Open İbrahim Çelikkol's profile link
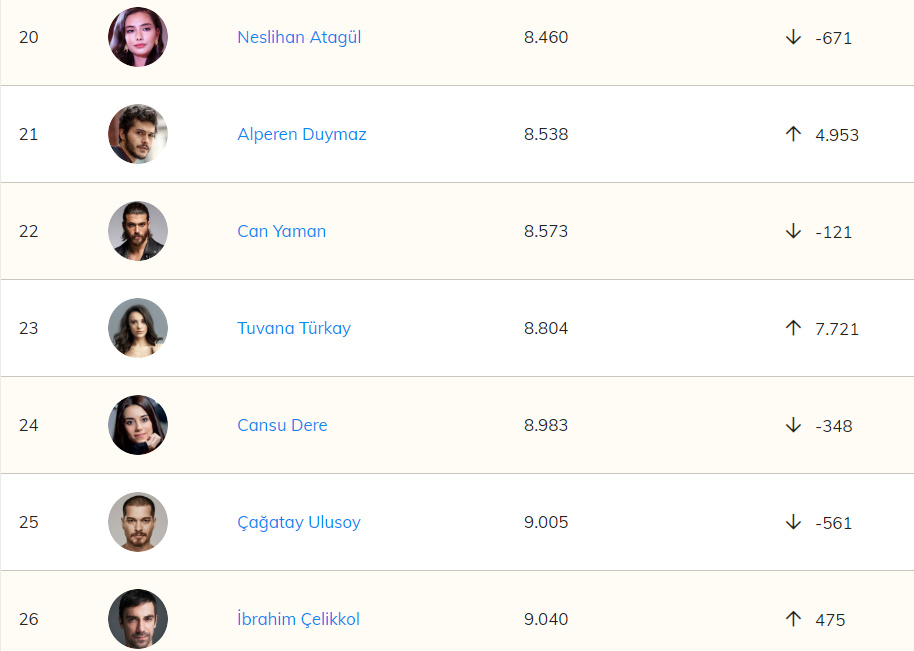This screenshot has height=651, width=914. coord(298,619)
